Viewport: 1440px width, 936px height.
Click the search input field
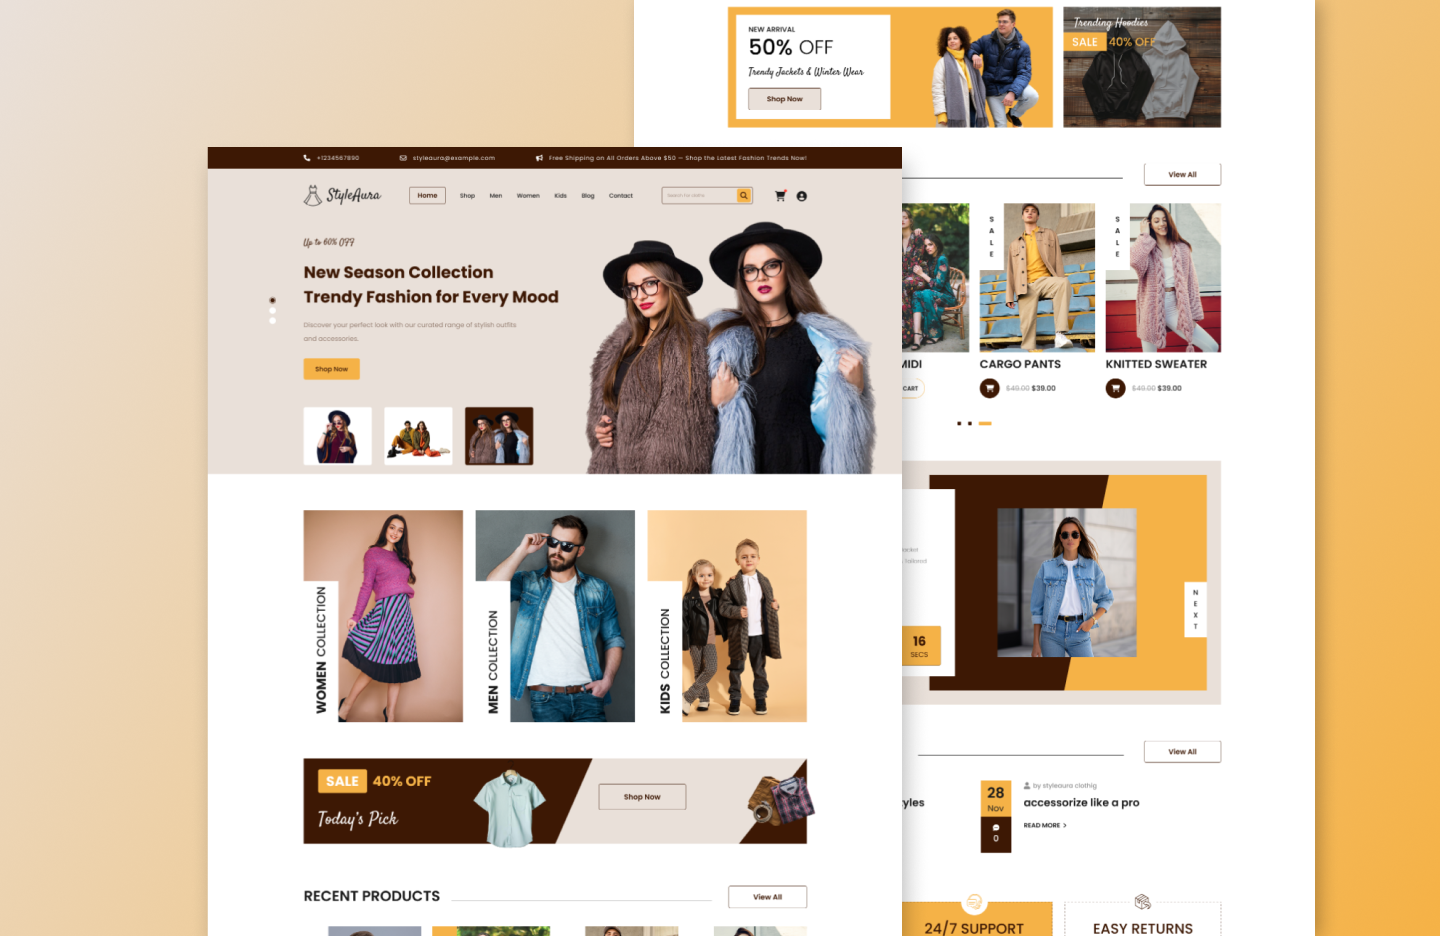click(x=700, y=195)
